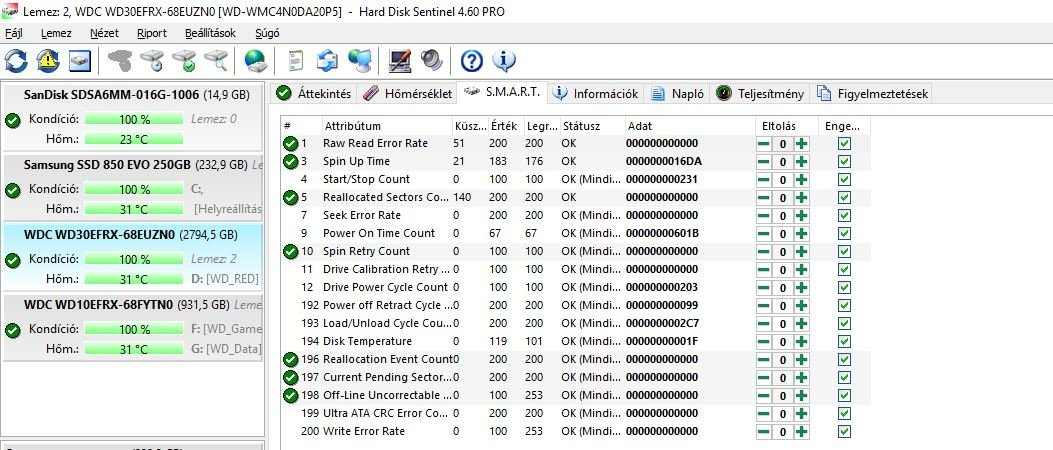Click the green check icon beside Samsung SSD Kondíció
This screenshot has height=450, width=1053.
point(12,190)
